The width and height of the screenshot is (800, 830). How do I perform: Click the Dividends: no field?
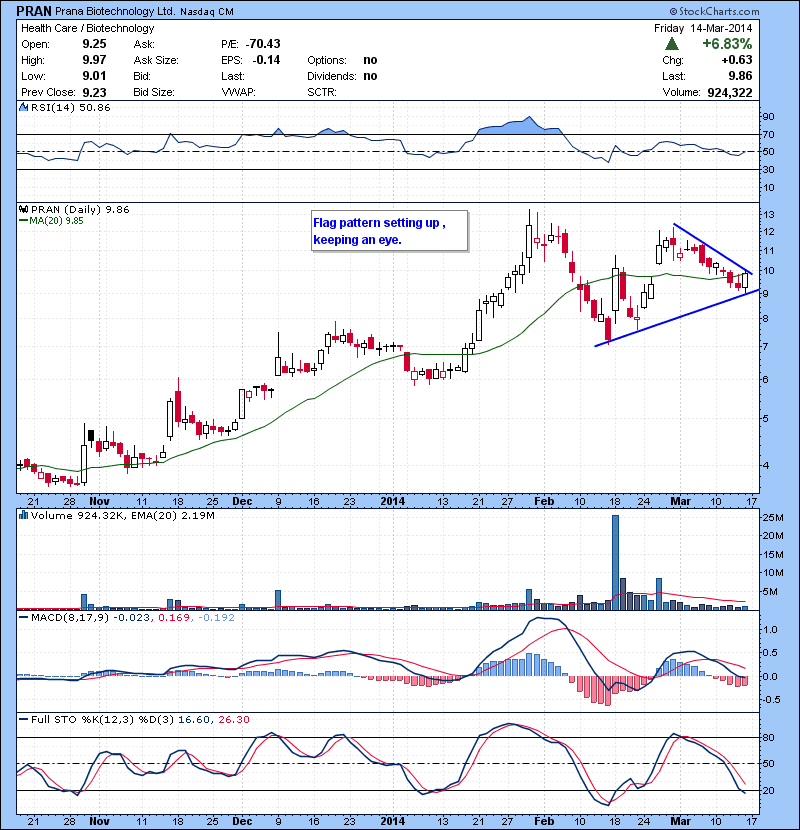[x=342, y=76]
